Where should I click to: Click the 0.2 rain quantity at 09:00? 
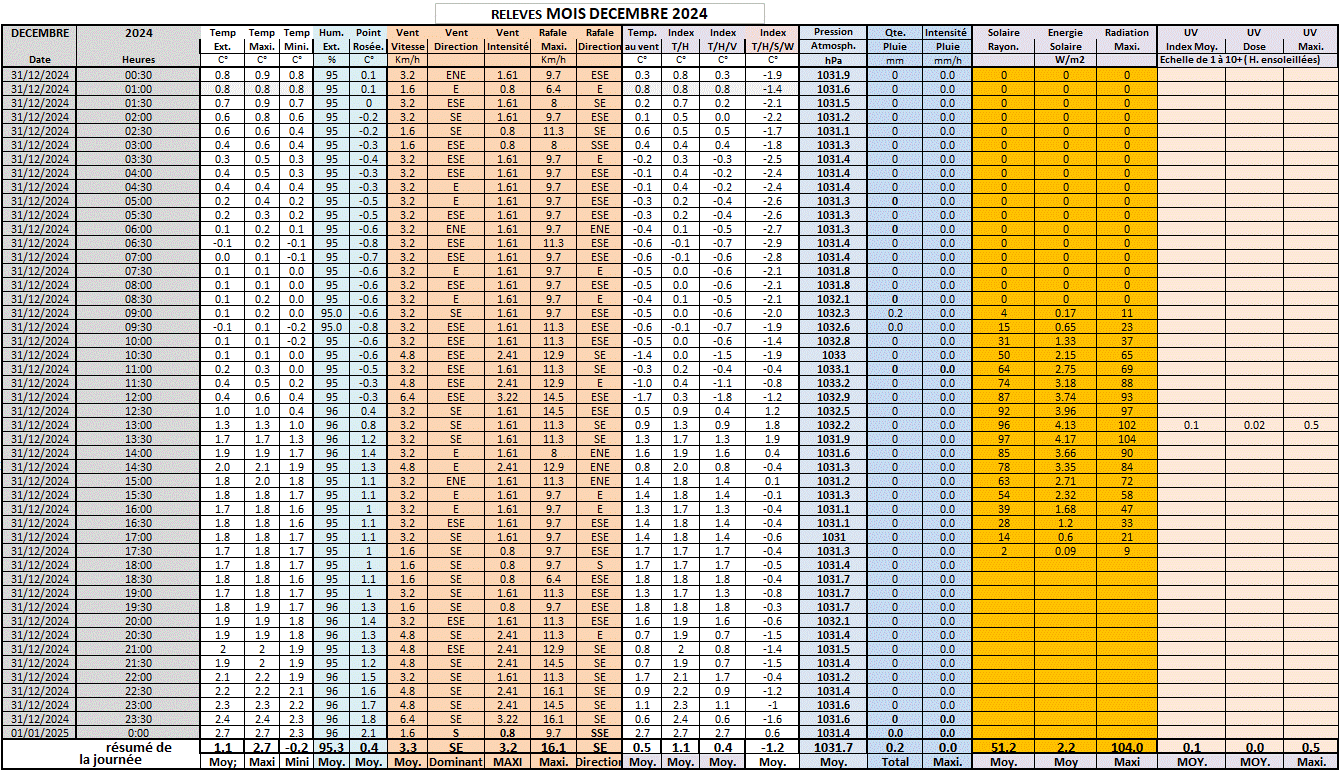click(895, 313)
